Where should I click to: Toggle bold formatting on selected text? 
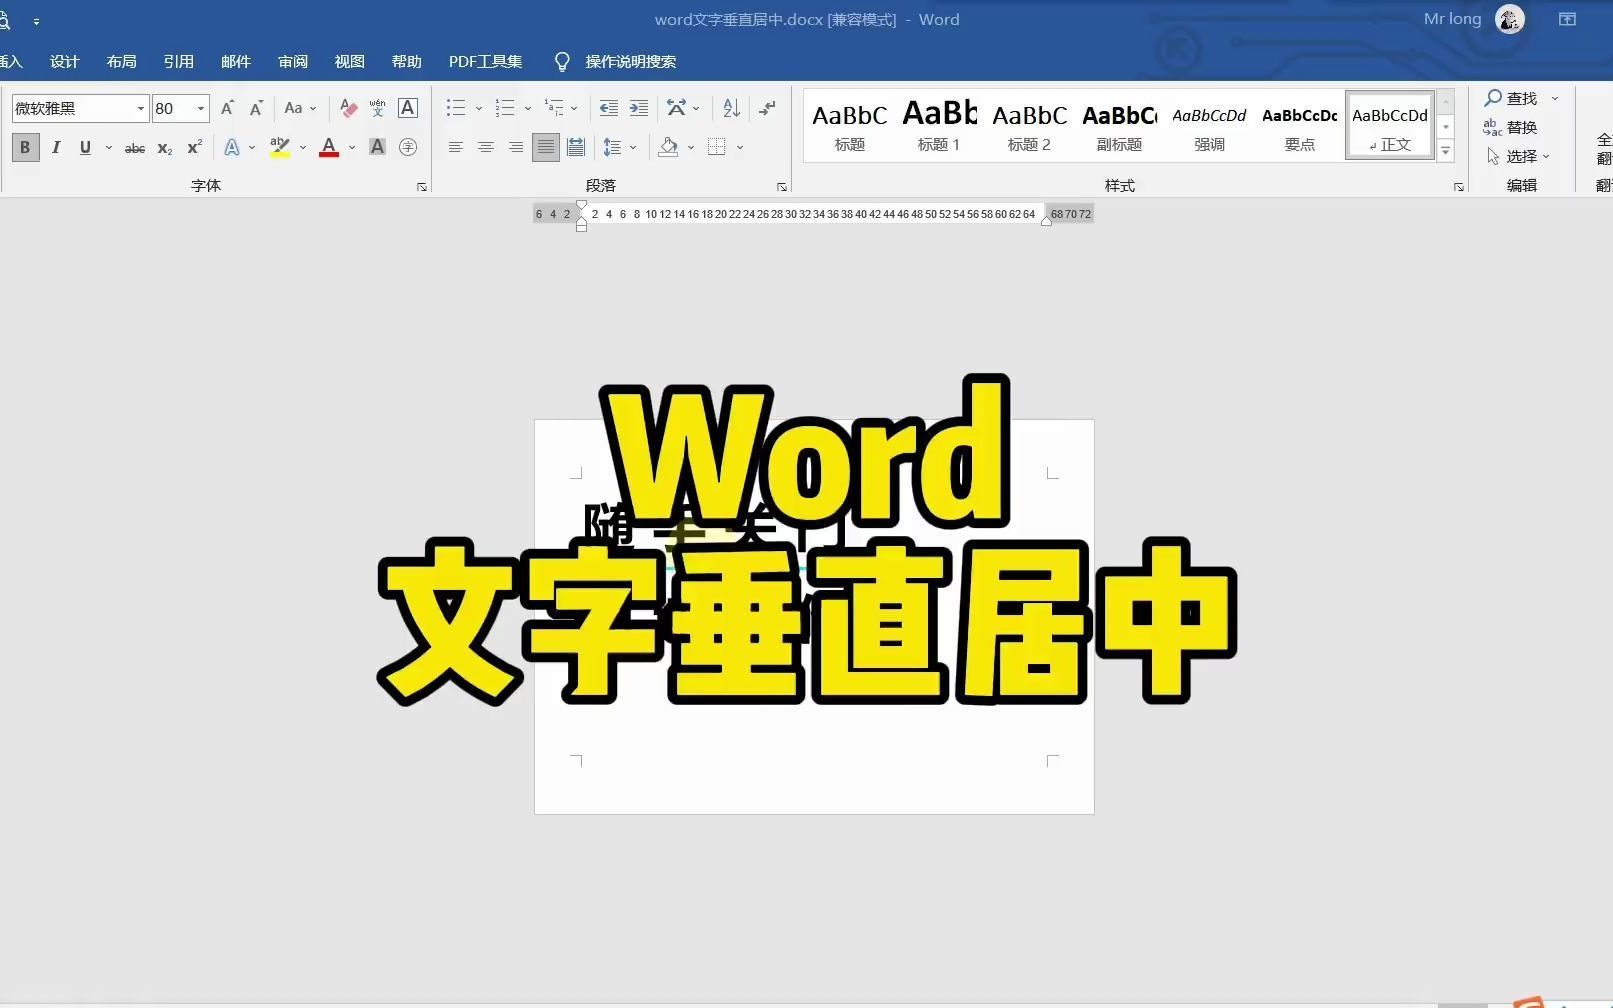[24, 147]
